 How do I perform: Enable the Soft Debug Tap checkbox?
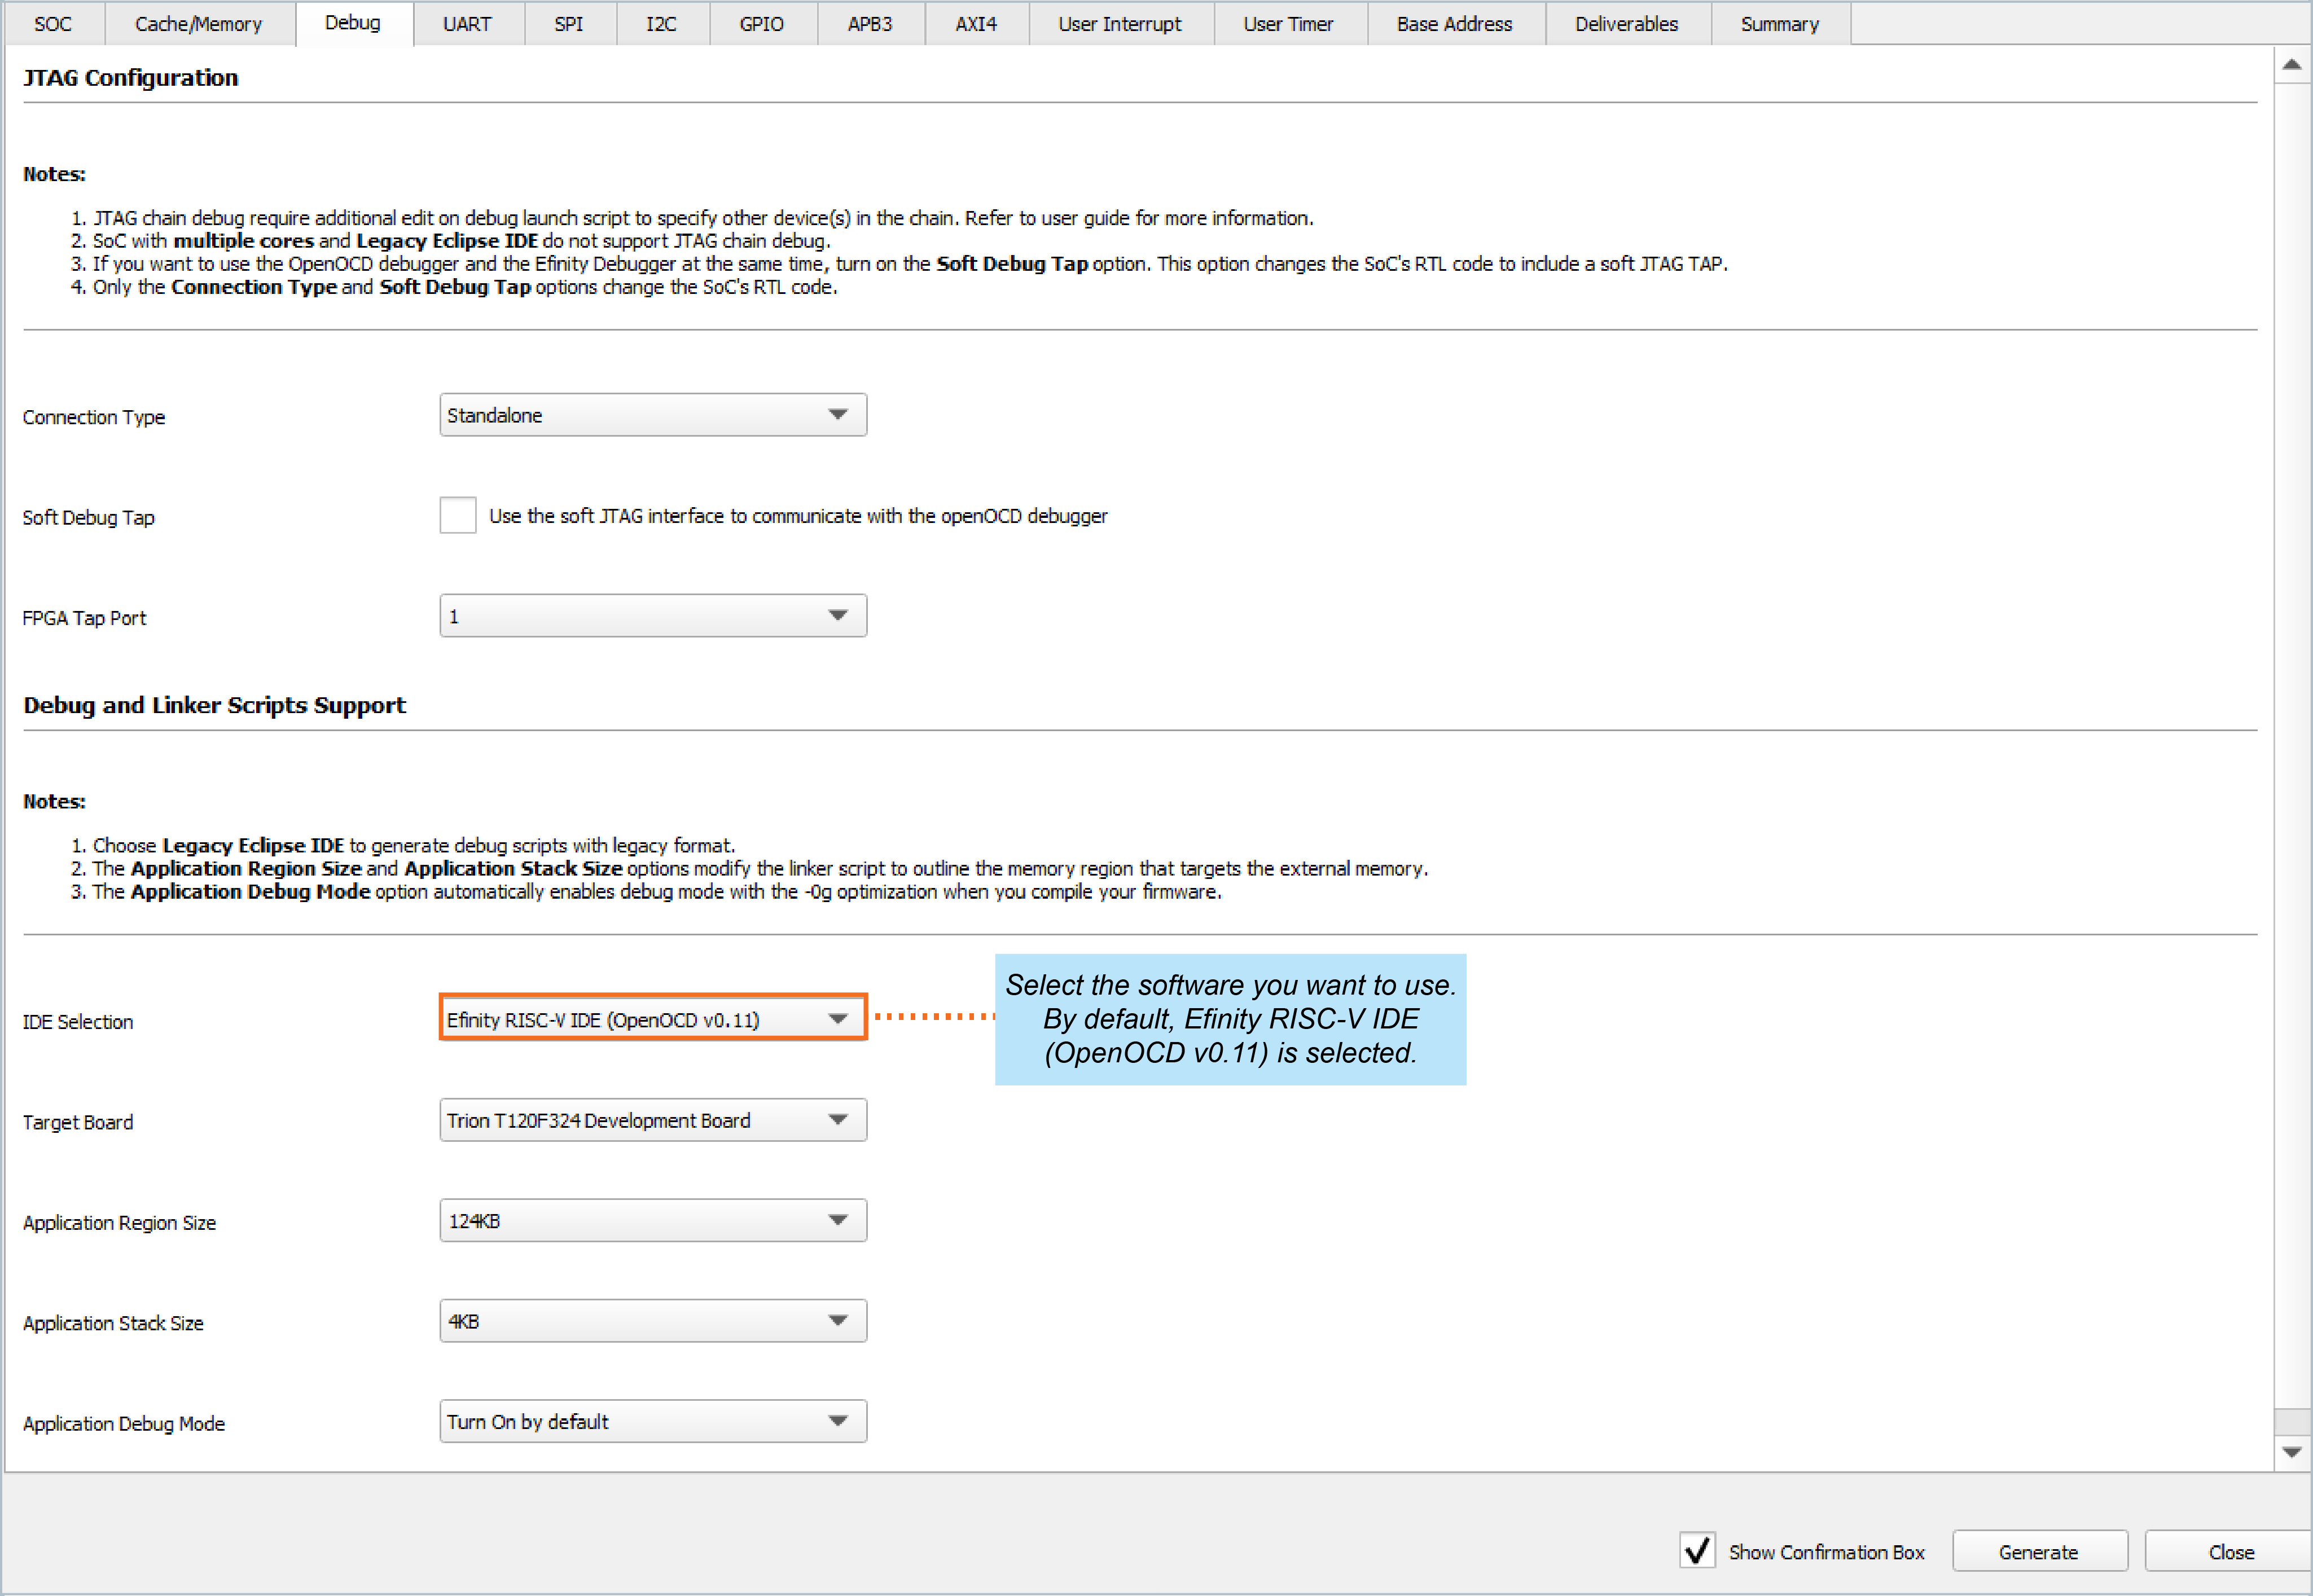tap(457, 516)
